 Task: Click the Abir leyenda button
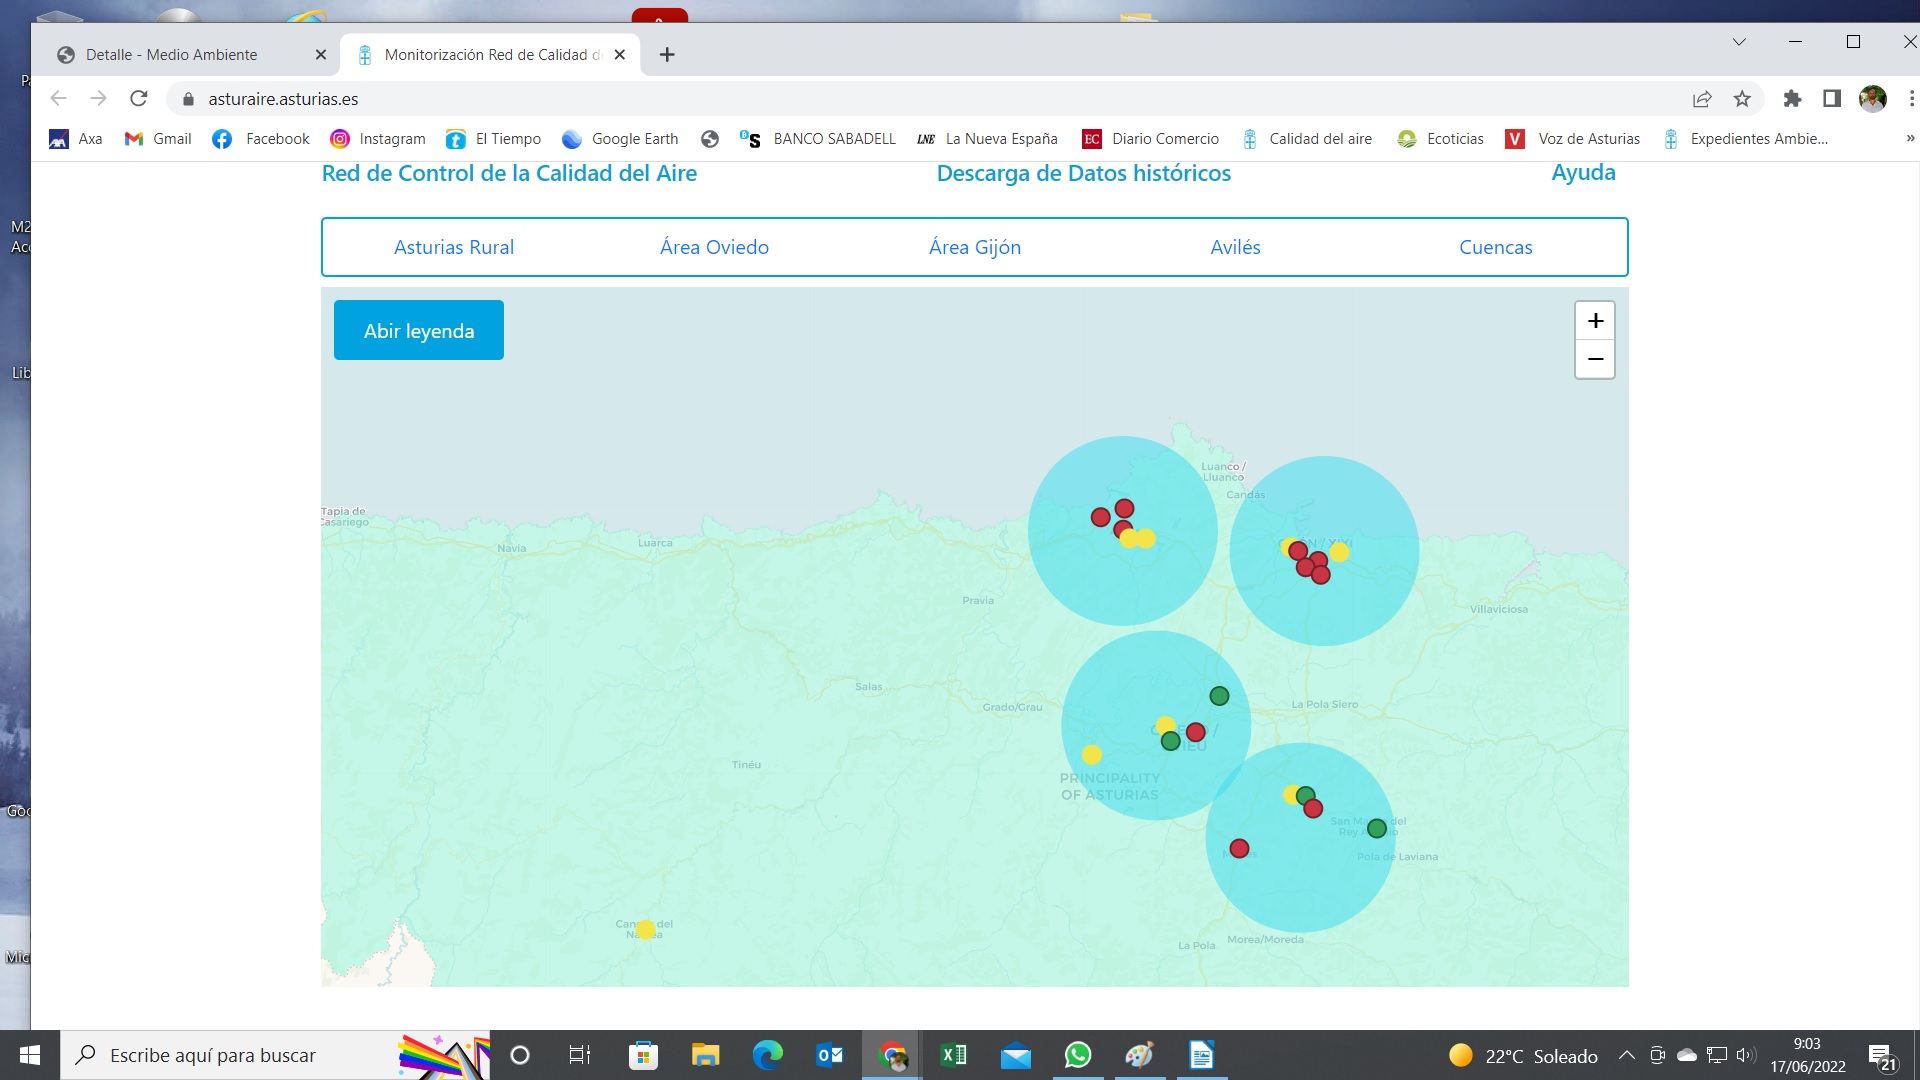(x=418, y=330)
